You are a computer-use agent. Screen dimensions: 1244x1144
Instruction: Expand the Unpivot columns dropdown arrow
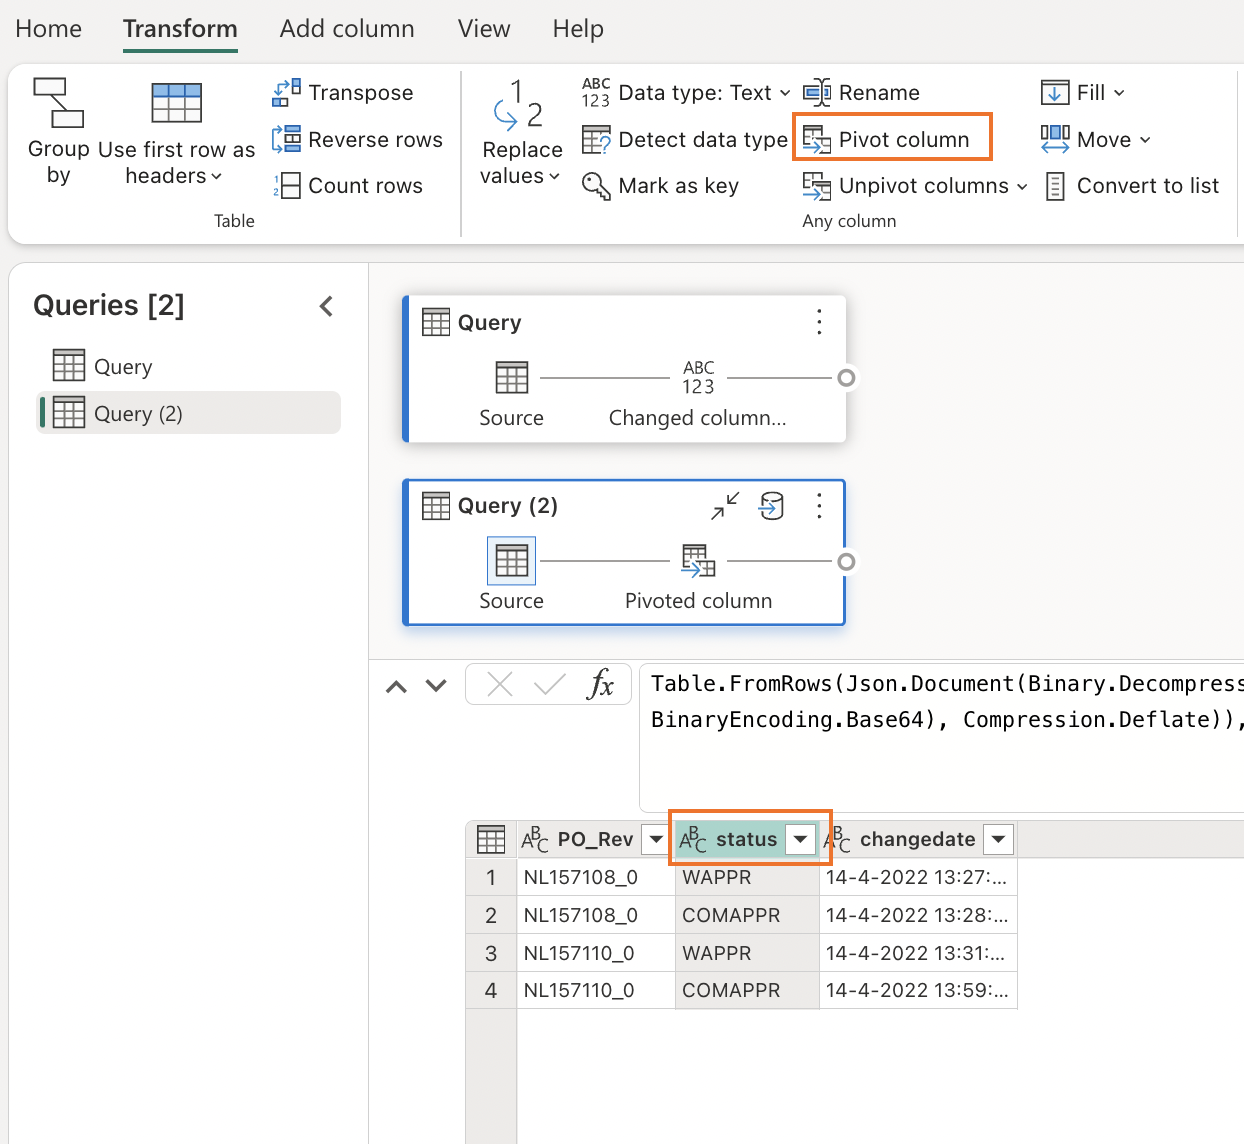(x=1022, y=186)
